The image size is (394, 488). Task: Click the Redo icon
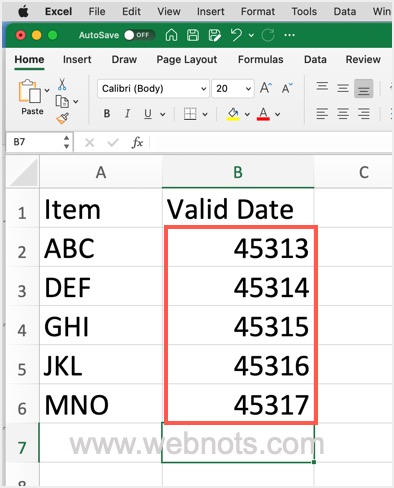268,35
